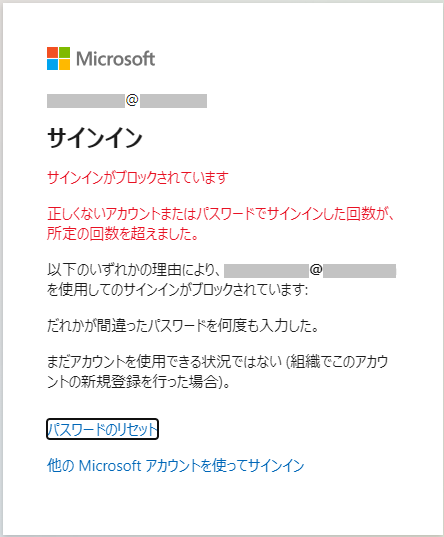The width and height of the screenshot is (444, 537).
Task: Click the 以下のいずれかの理由により text
Action: [134, 270]
